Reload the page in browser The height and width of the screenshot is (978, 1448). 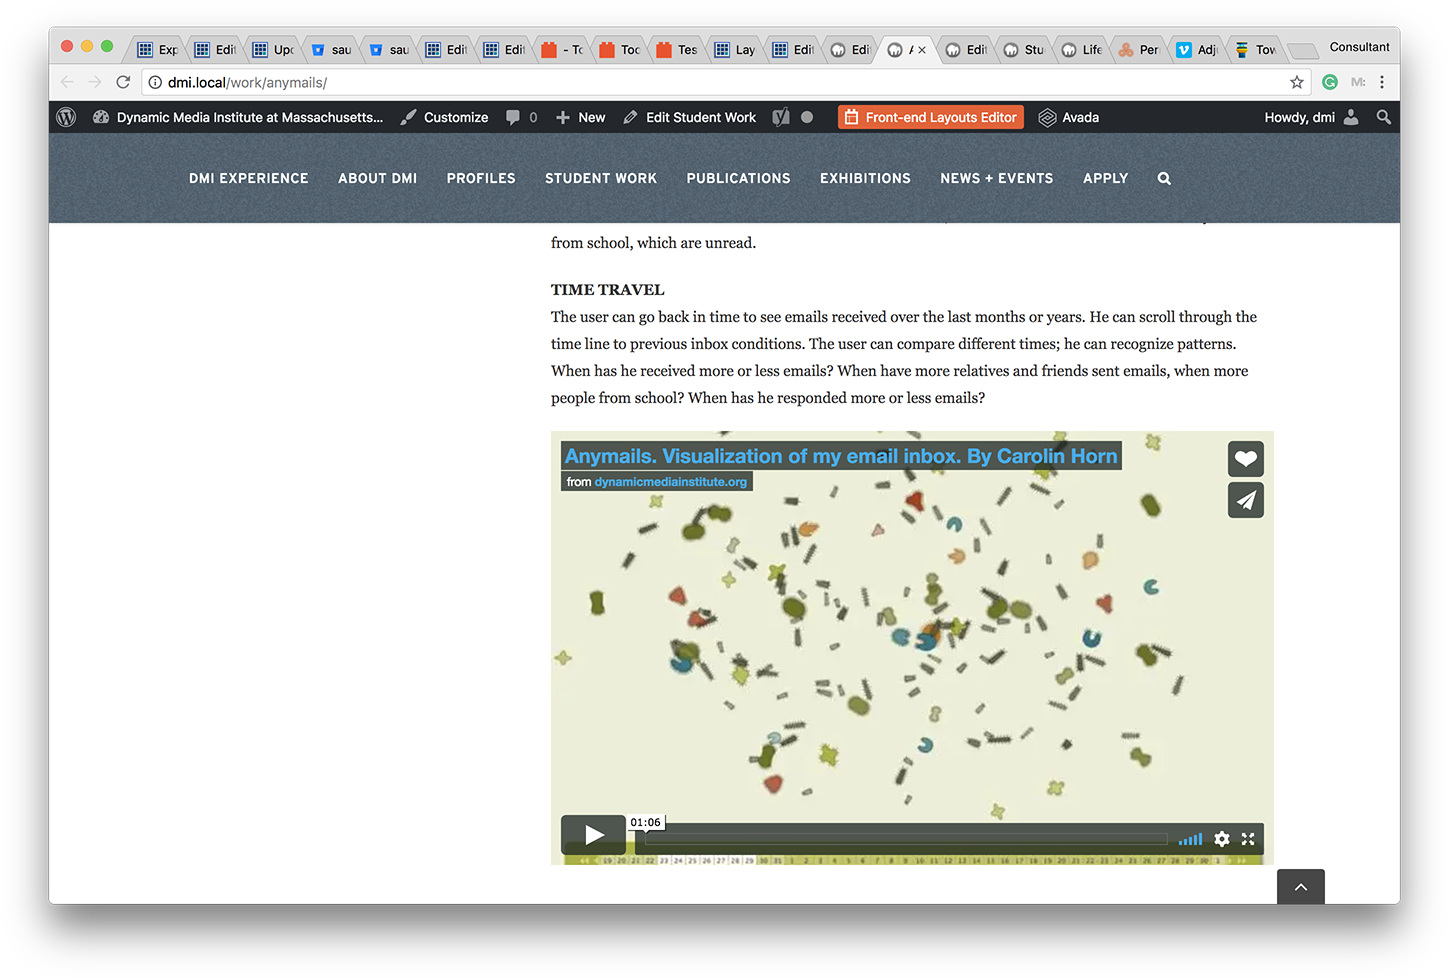click(123, 82)
